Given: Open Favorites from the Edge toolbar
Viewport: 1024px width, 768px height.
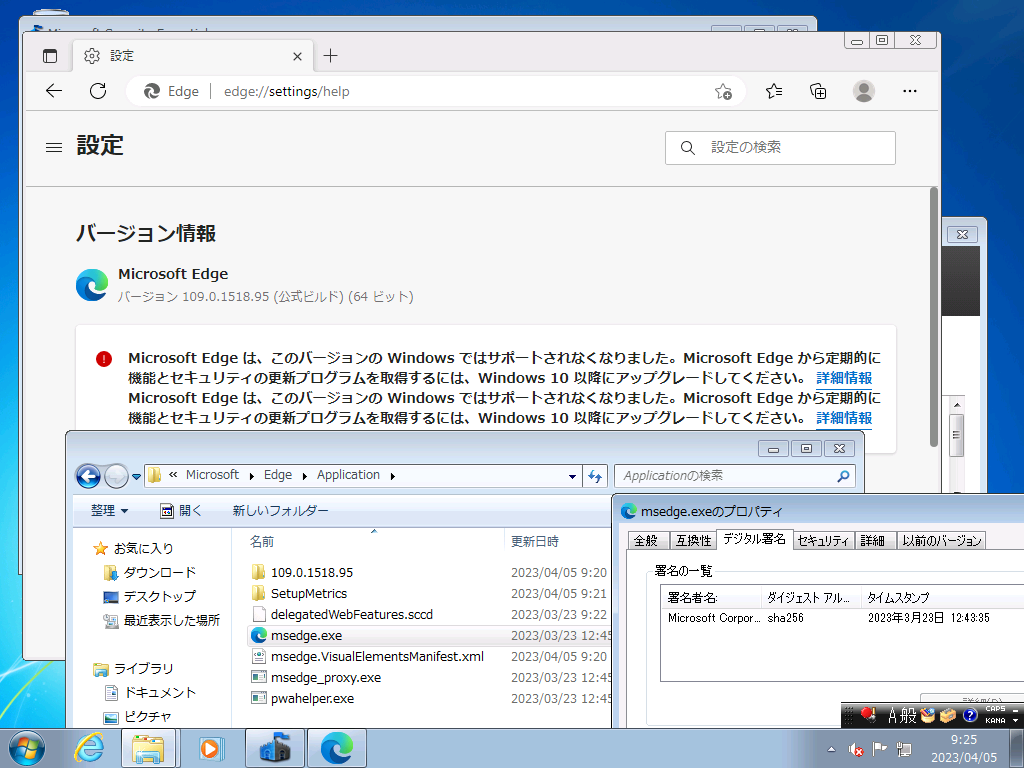Looking at the screenshot, I should pyautogui.click(x=773, y=91).
